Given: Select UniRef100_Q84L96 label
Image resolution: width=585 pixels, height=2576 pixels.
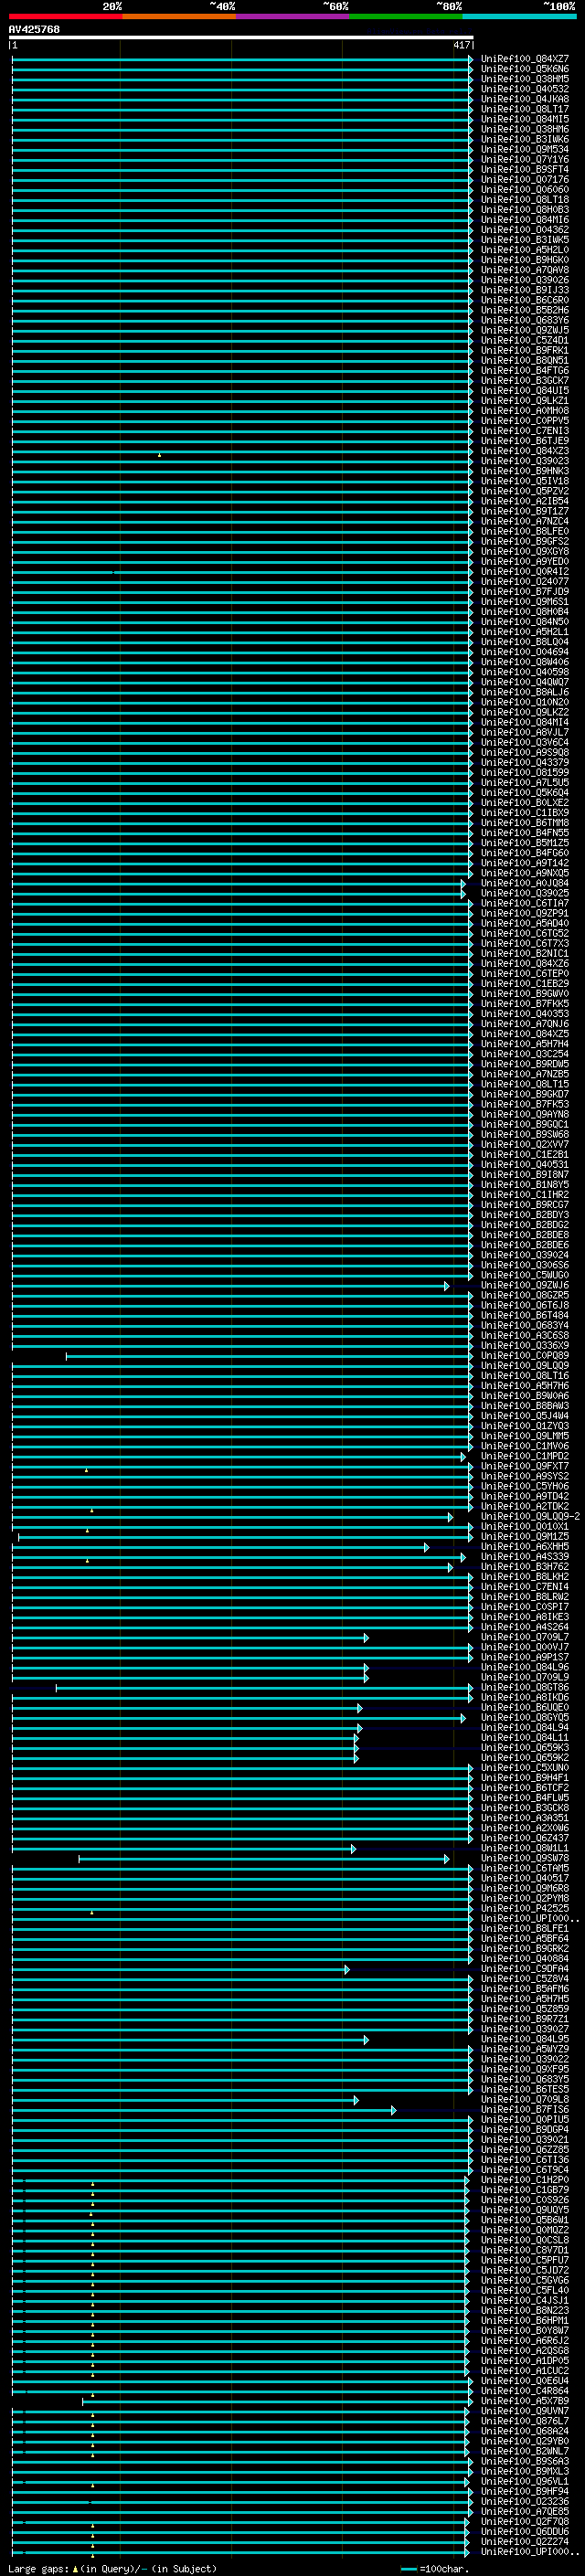Looking at the screenshot, I should [x=525, y=1667].
